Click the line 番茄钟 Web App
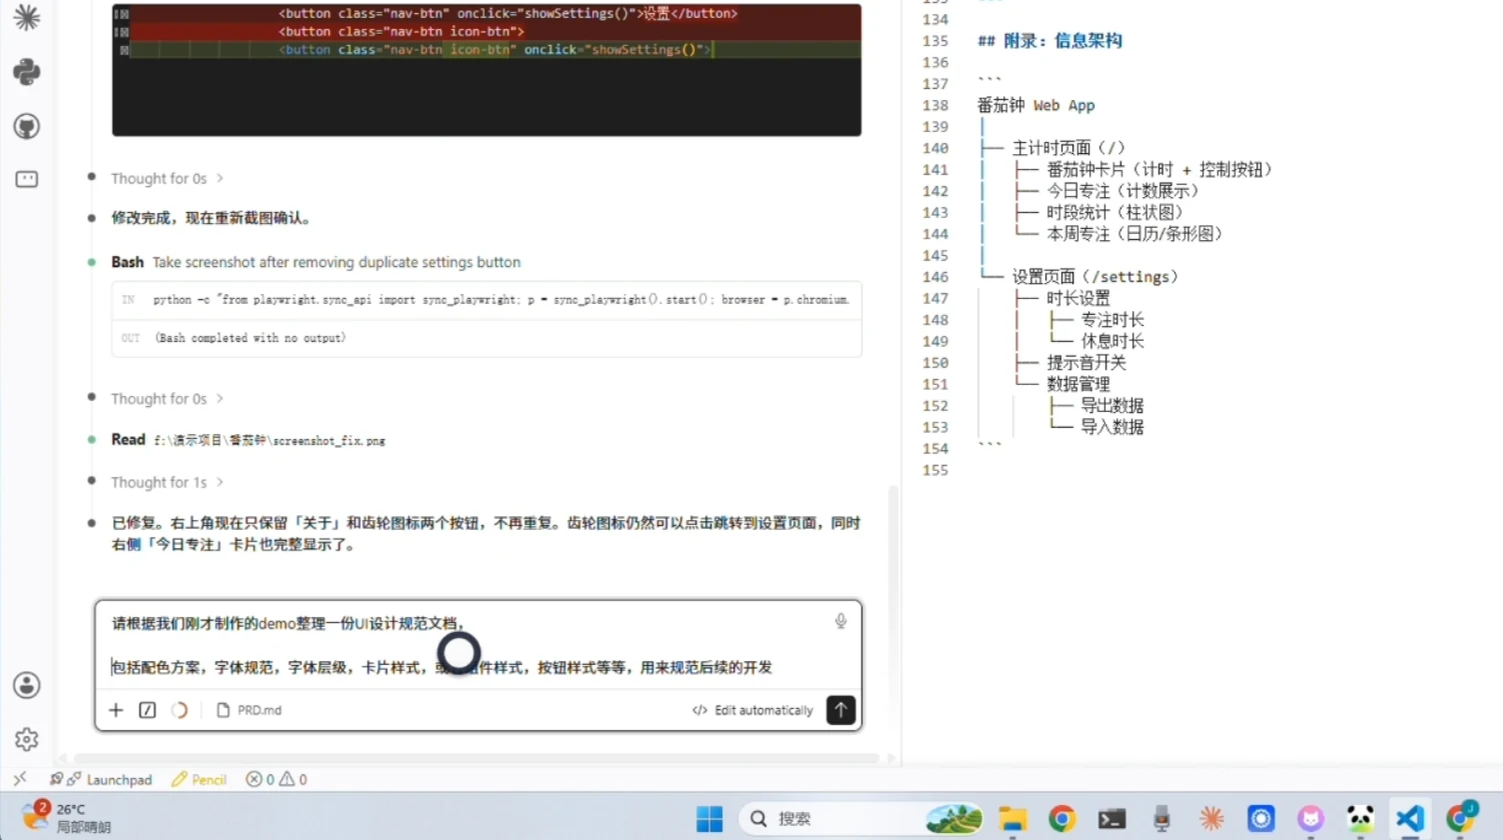1503x840 pixels. point(1036,105)
